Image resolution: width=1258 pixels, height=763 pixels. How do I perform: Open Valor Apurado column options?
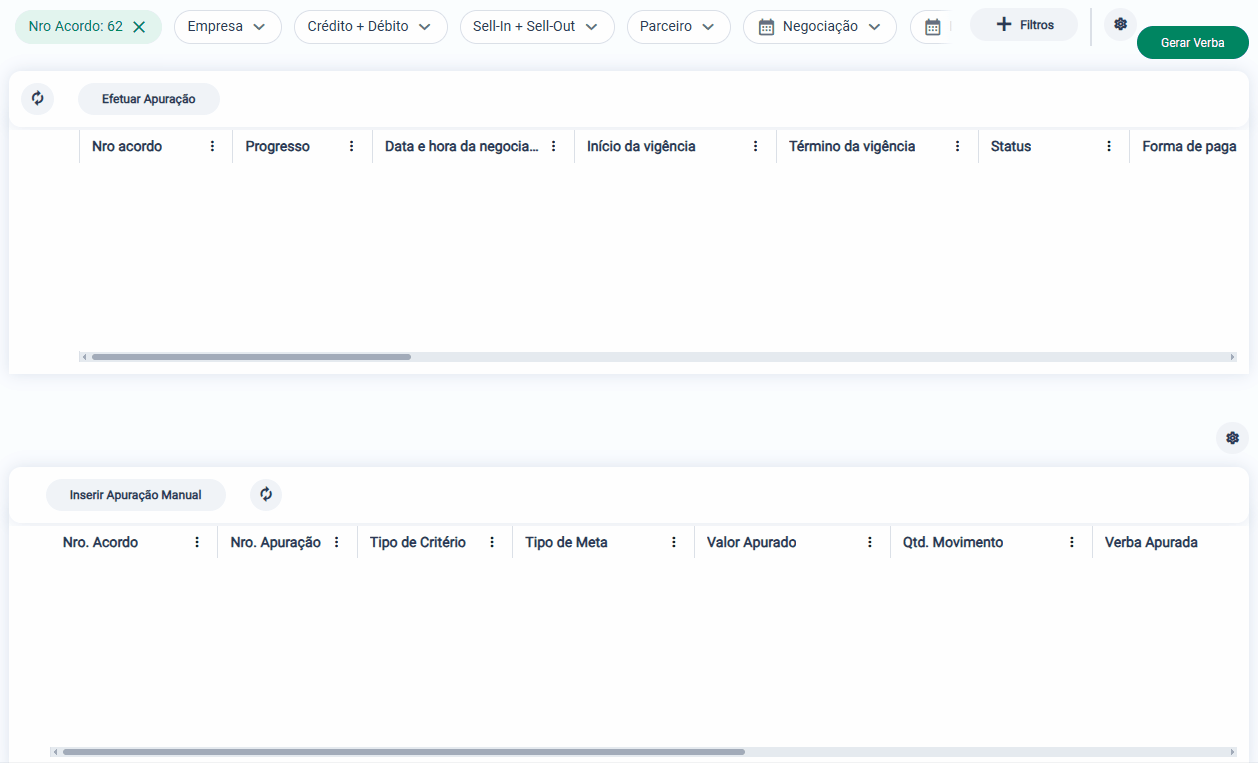pyautogui.click(x=869, y=542)
